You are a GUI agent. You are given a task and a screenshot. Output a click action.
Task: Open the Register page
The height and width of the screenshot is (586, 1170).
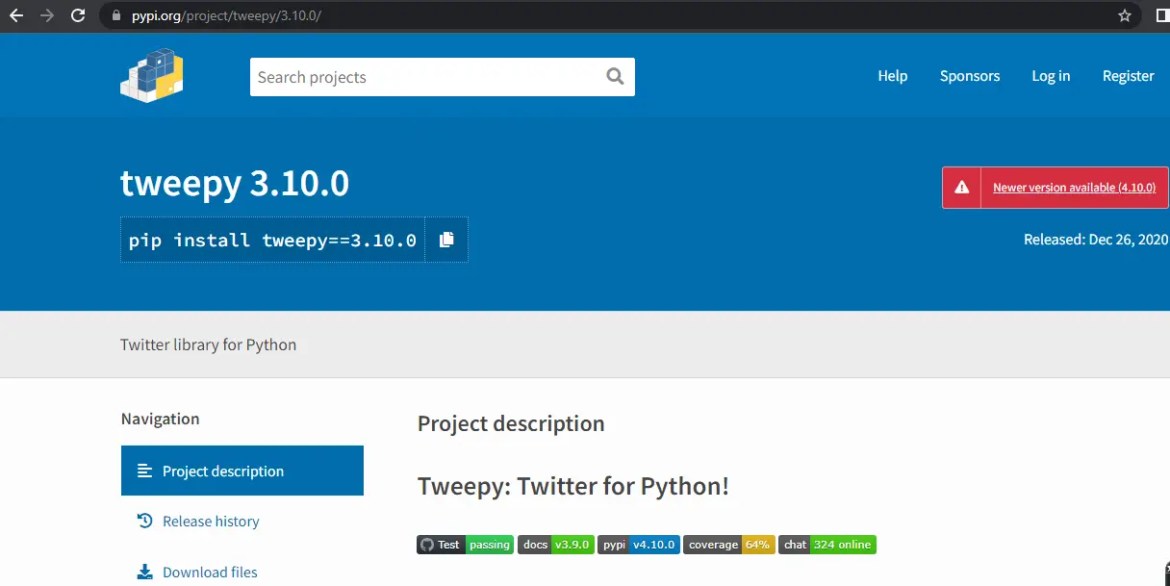1128,76
